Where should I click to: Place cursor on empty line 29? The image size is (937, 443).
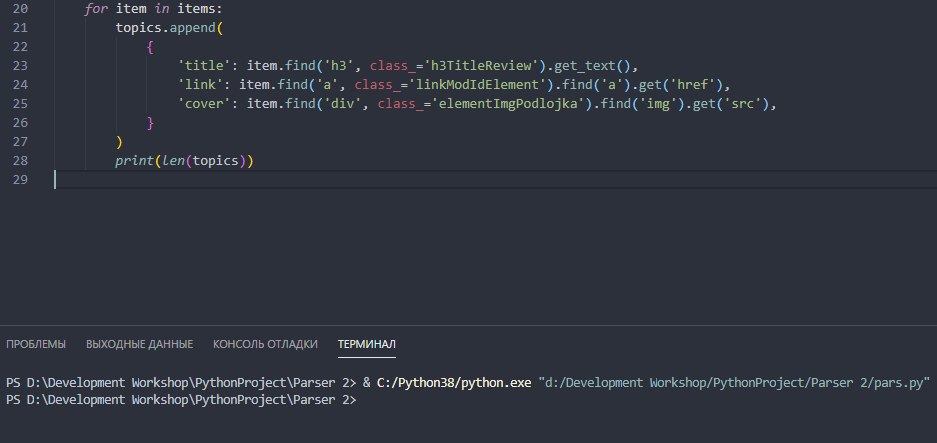coord(495,180)
